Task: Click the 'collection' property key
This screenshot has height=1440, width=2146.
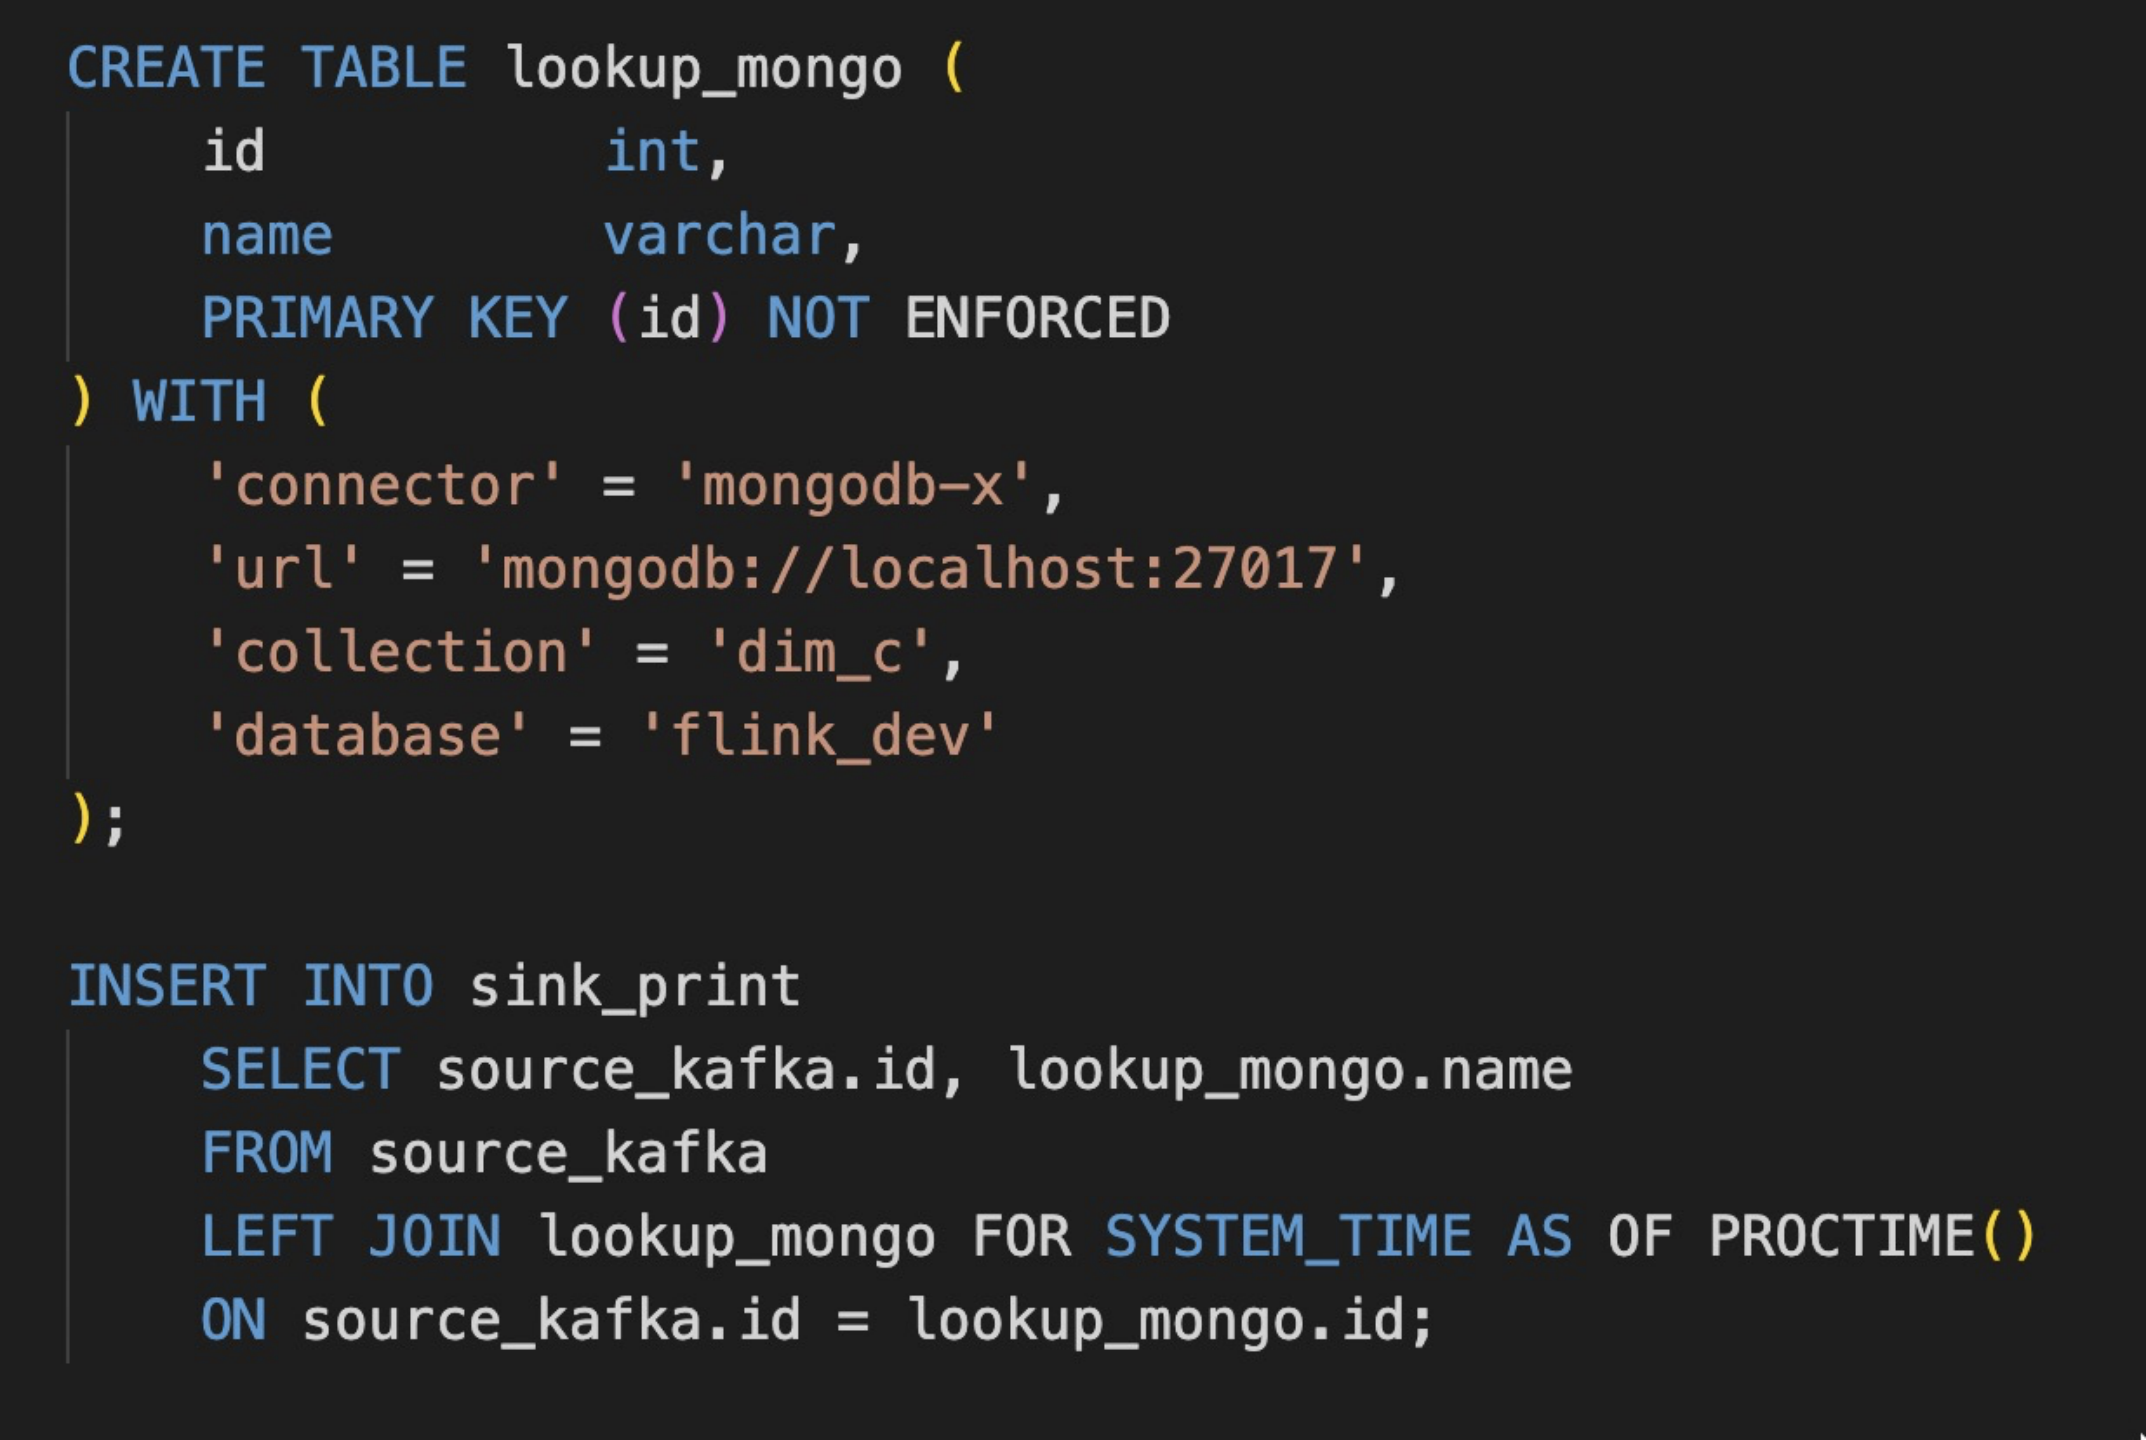Action: coord(400,653)
